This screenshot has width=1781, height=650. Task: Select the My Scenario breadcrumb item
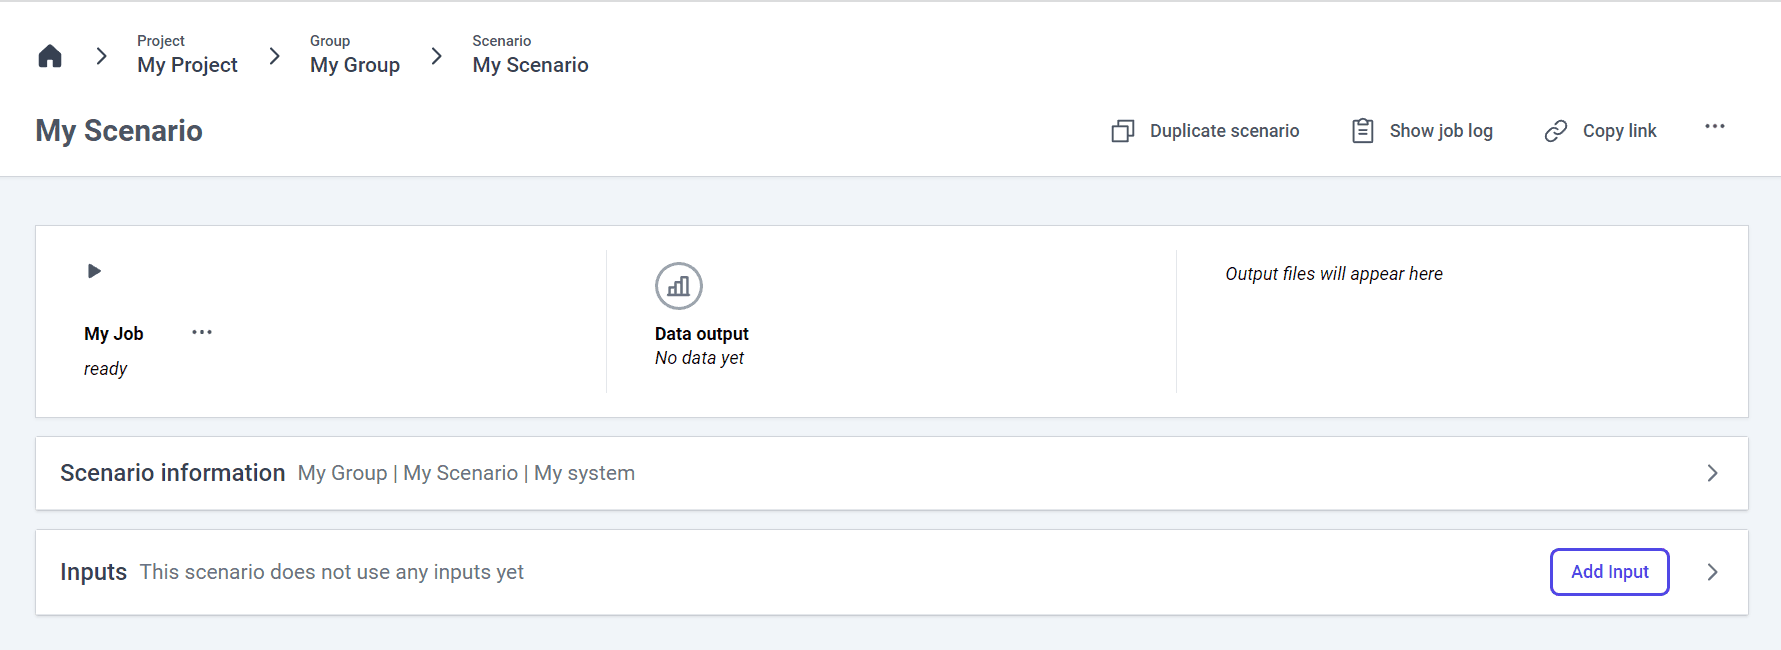pyautogui.click(x=530, y=65)
